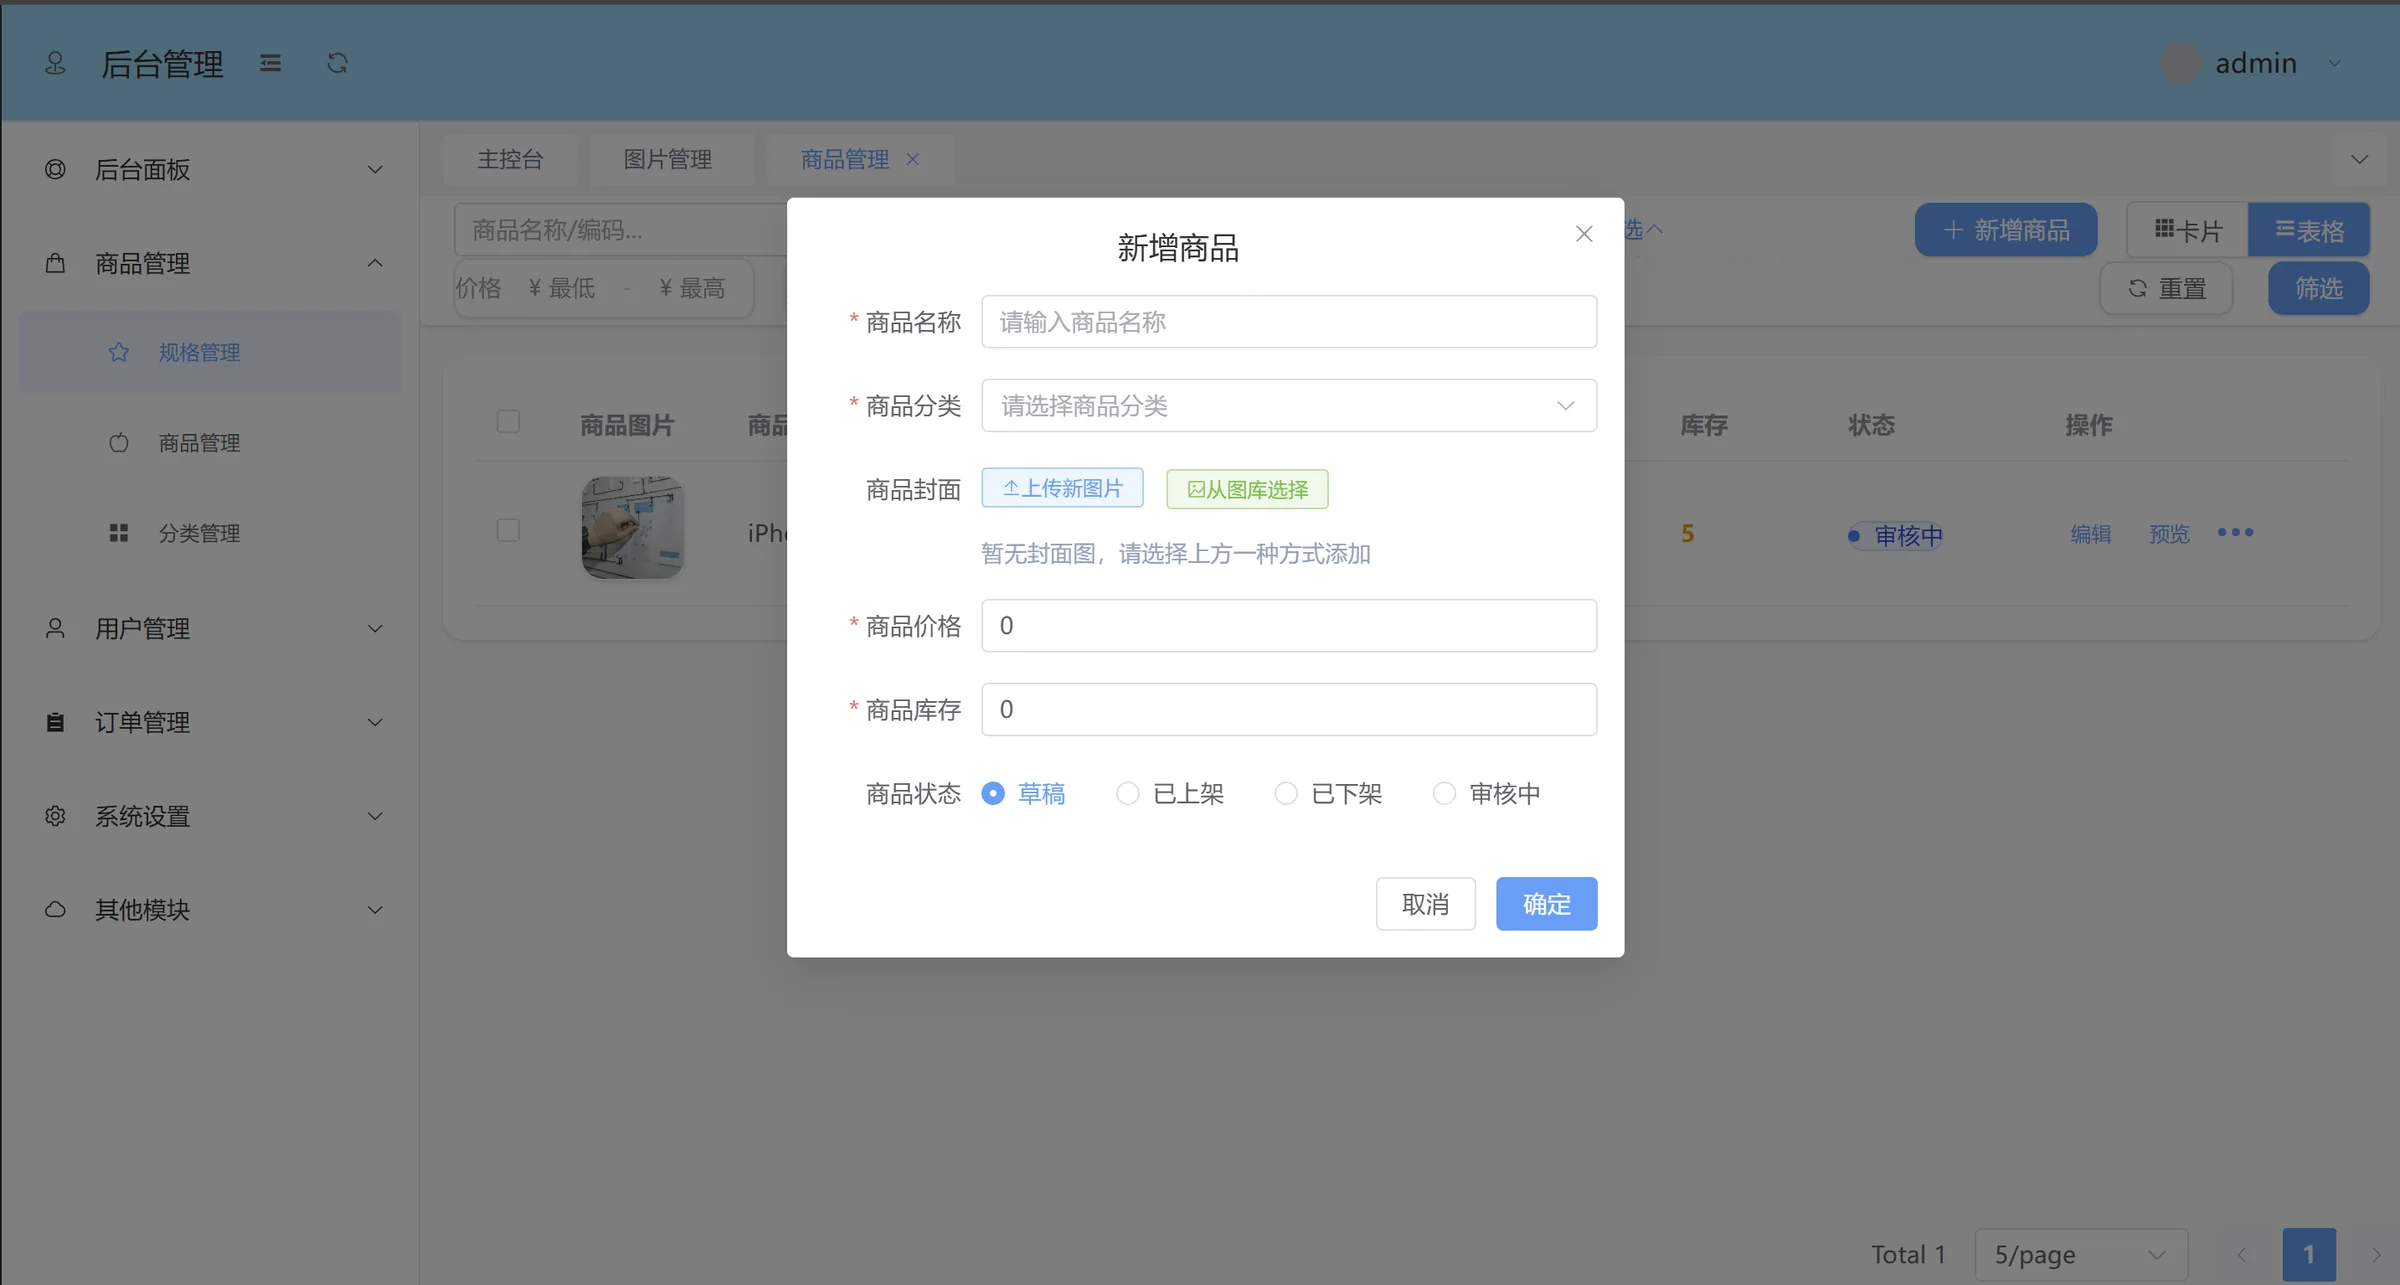Viewport: 2400px width, 1285px height.
Task: Click the 从图库选择 button
Action: tap(1247, 489)
